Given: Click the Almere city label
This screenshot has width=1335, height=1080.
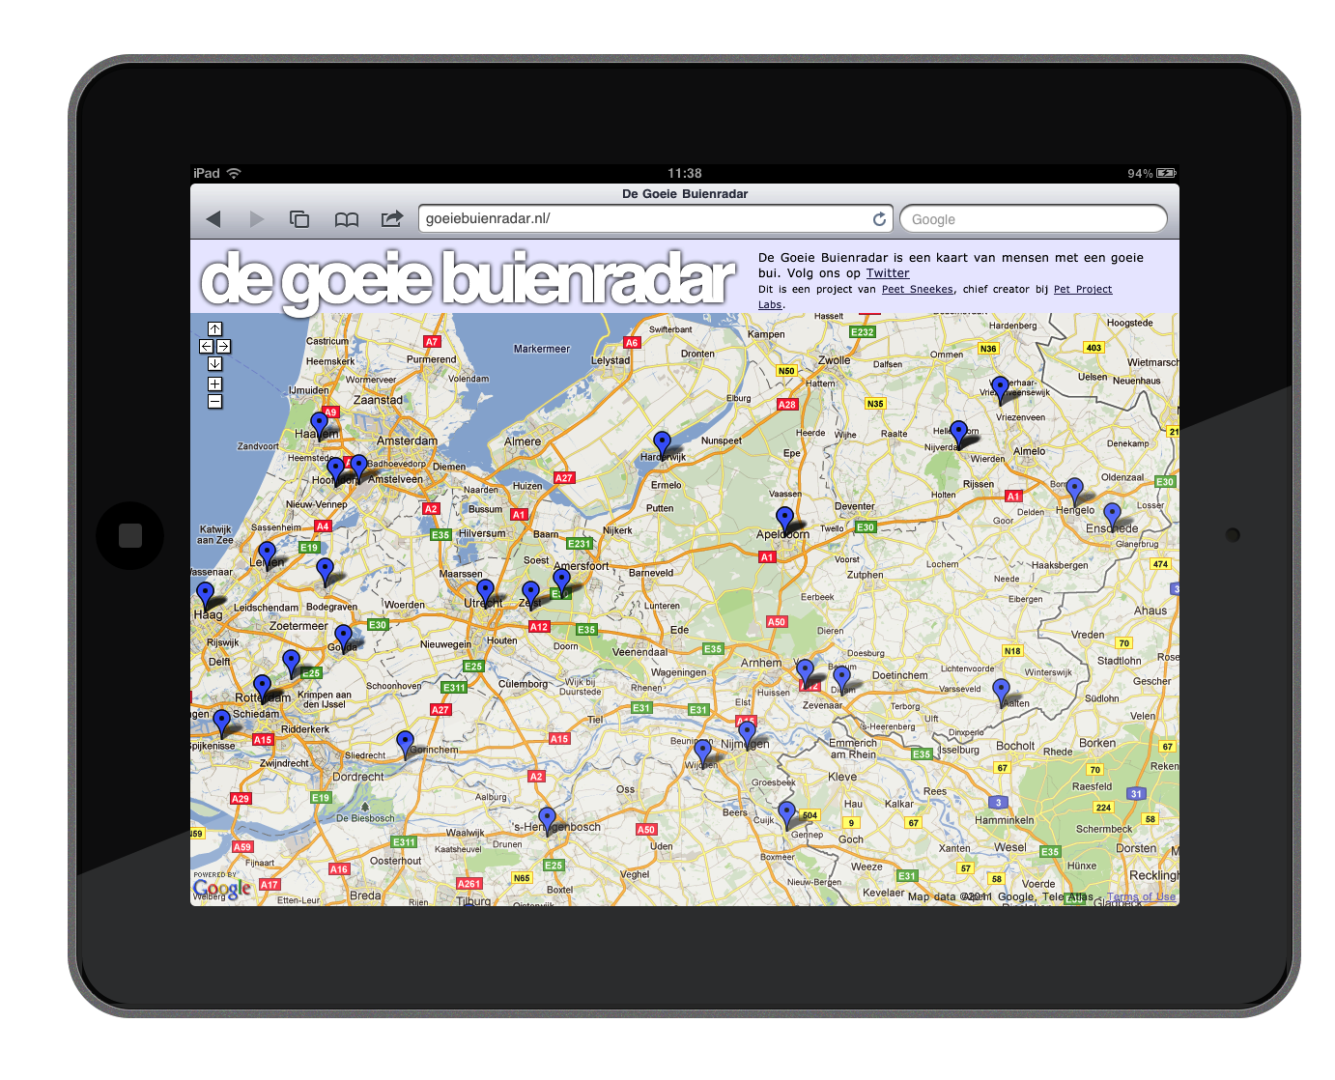Looking at the screenshot, I should pyautogui.click(x=522, y=441).
